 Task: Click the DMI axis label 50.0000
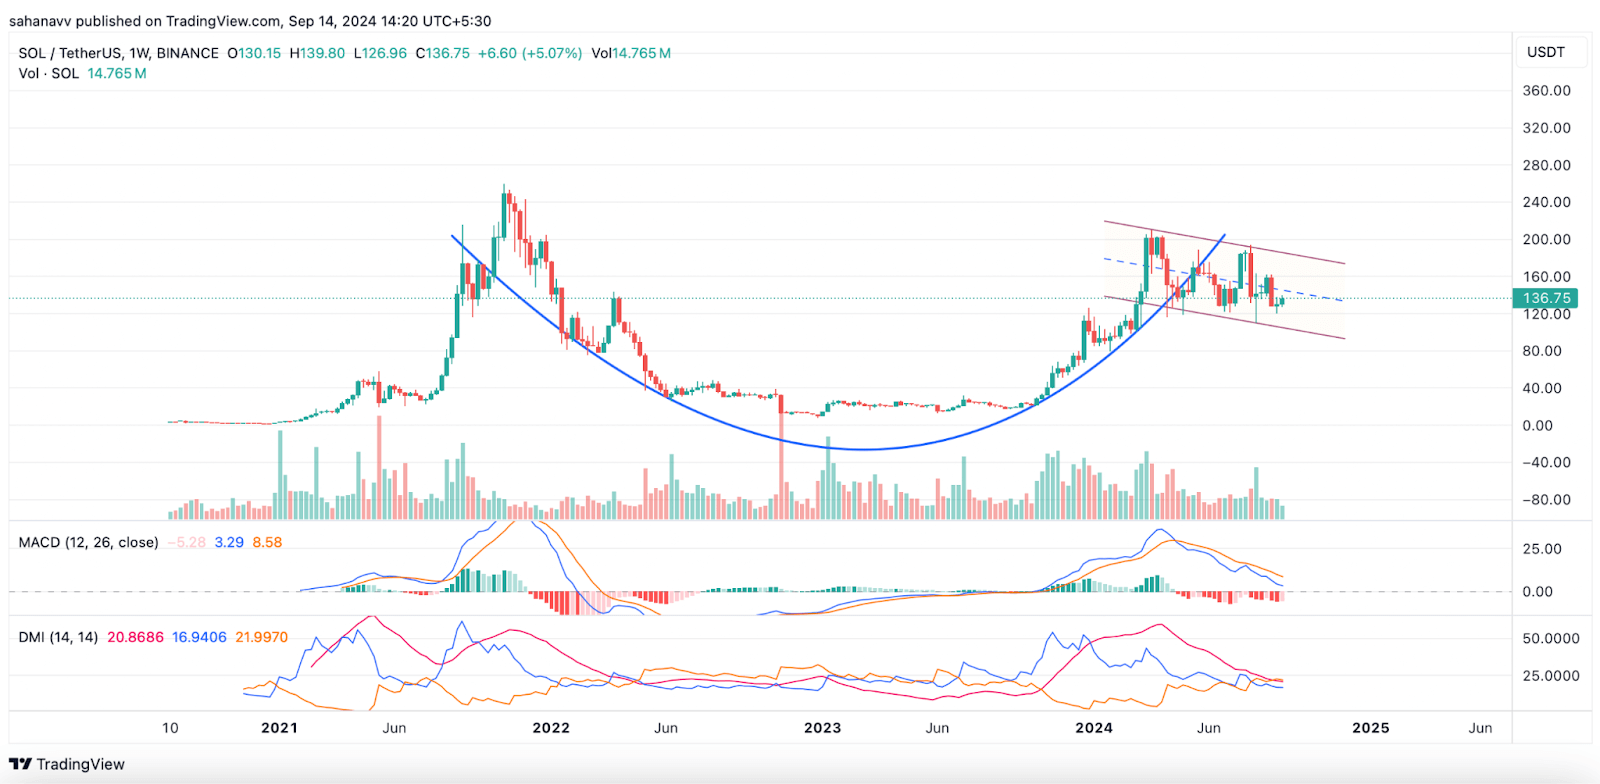[x=1551, y=638]
